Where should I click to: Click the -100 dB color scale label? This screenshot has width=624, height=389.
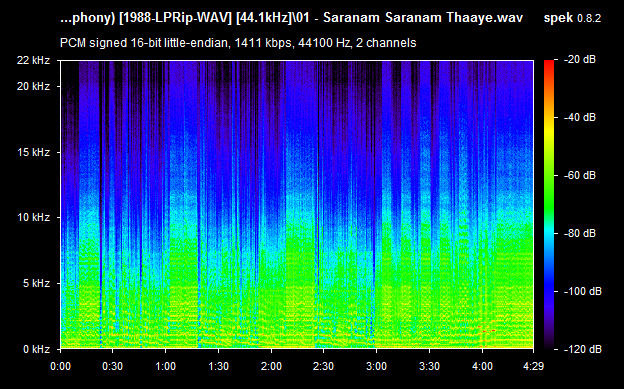click(583, 291)
